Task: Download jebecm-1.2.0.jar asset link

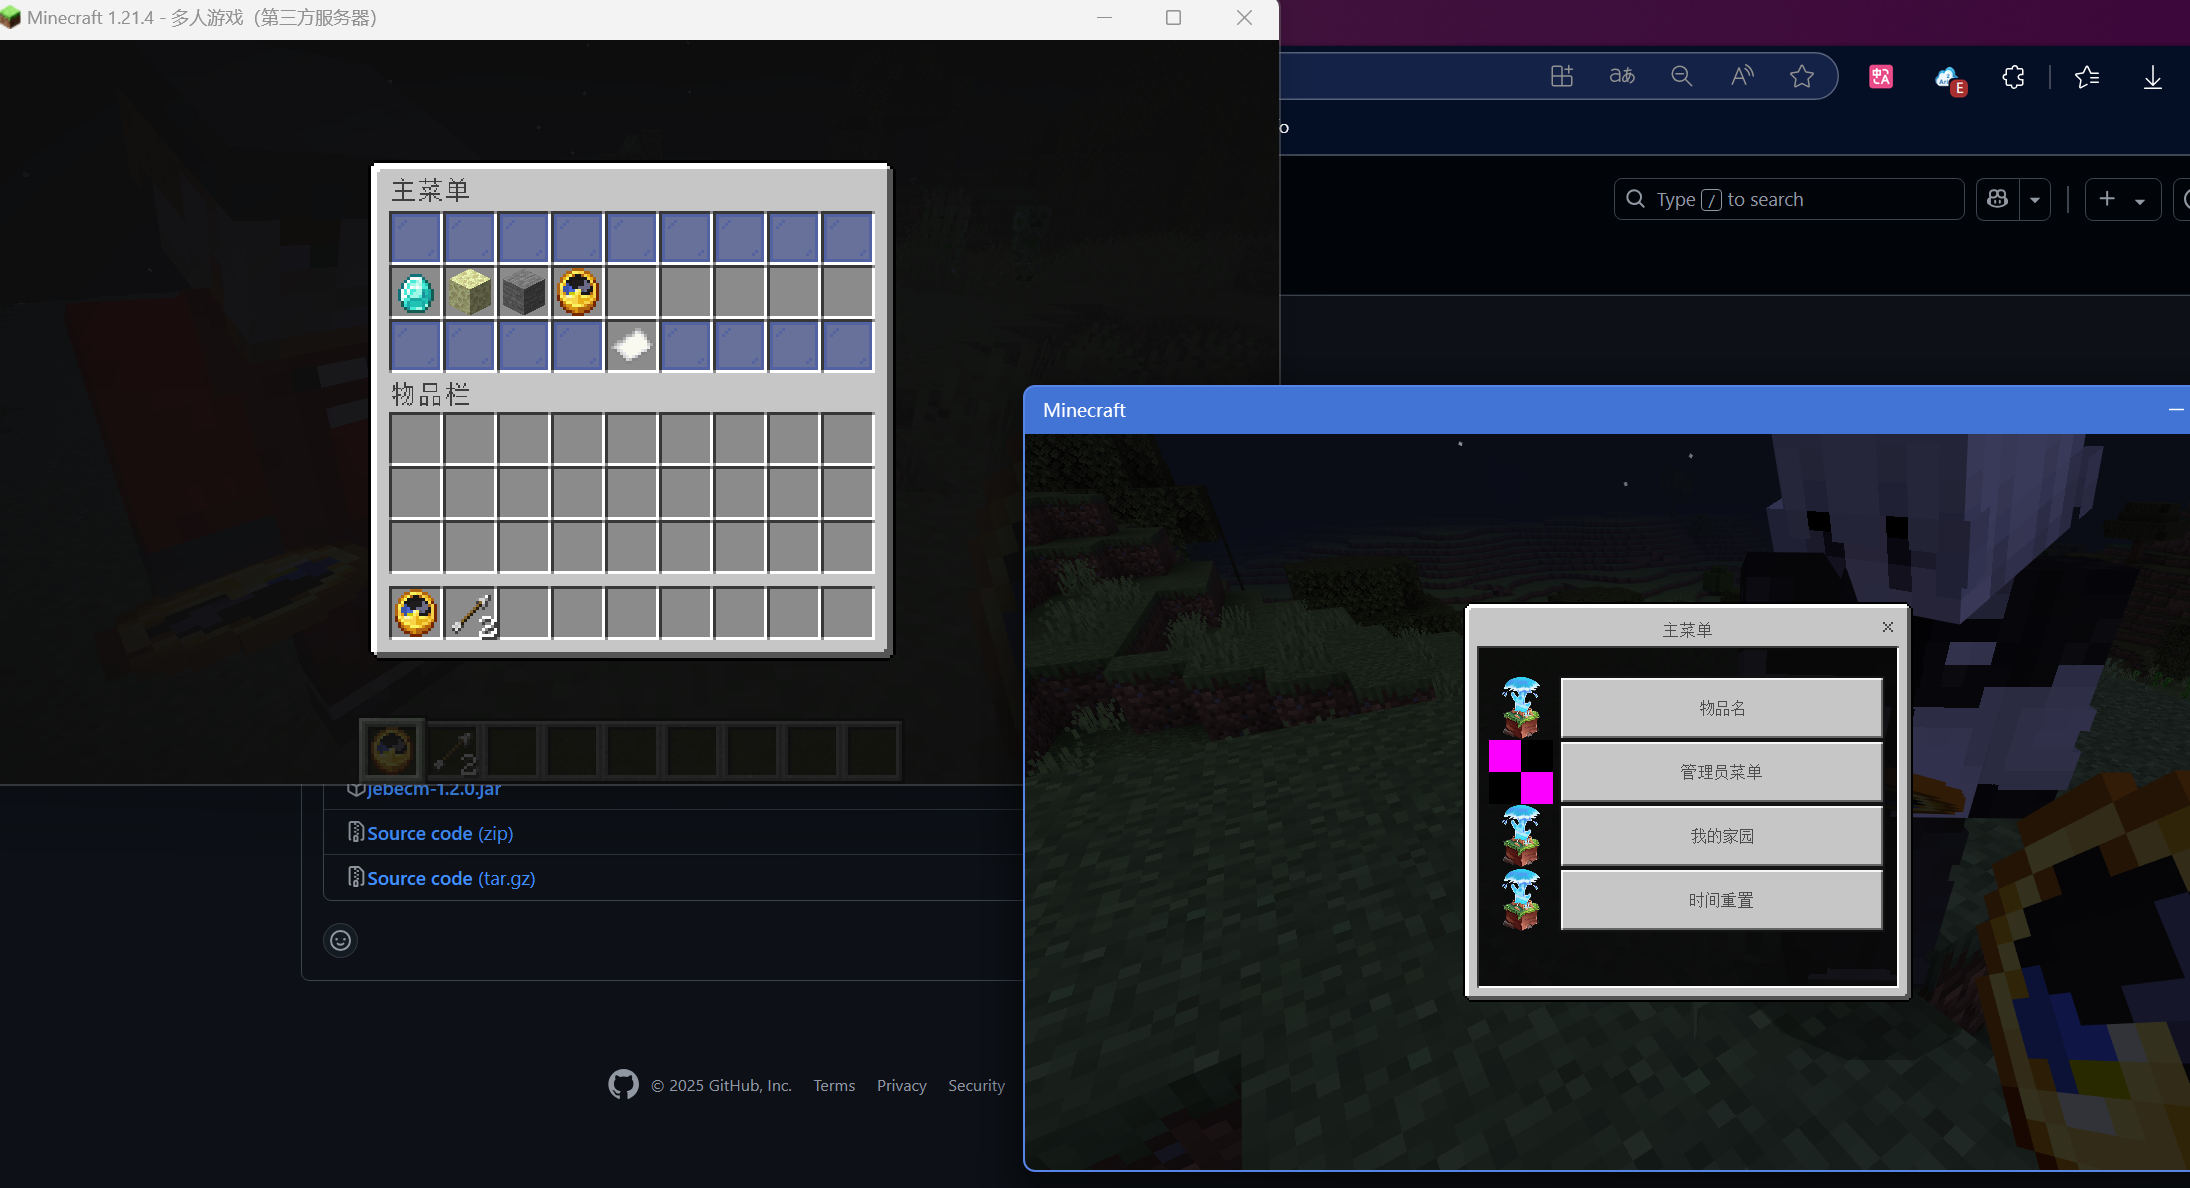Action: point(434,789)
